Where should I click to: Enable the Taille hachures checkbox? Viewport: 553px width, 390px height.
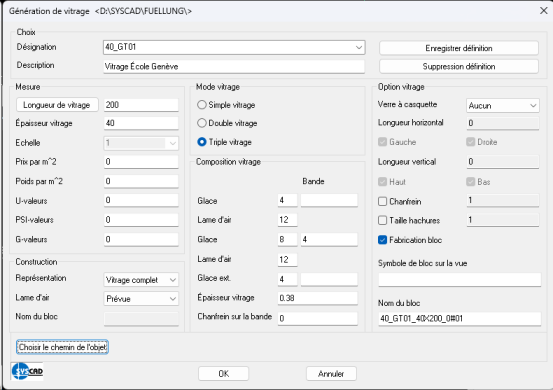[x=382, y=220]
